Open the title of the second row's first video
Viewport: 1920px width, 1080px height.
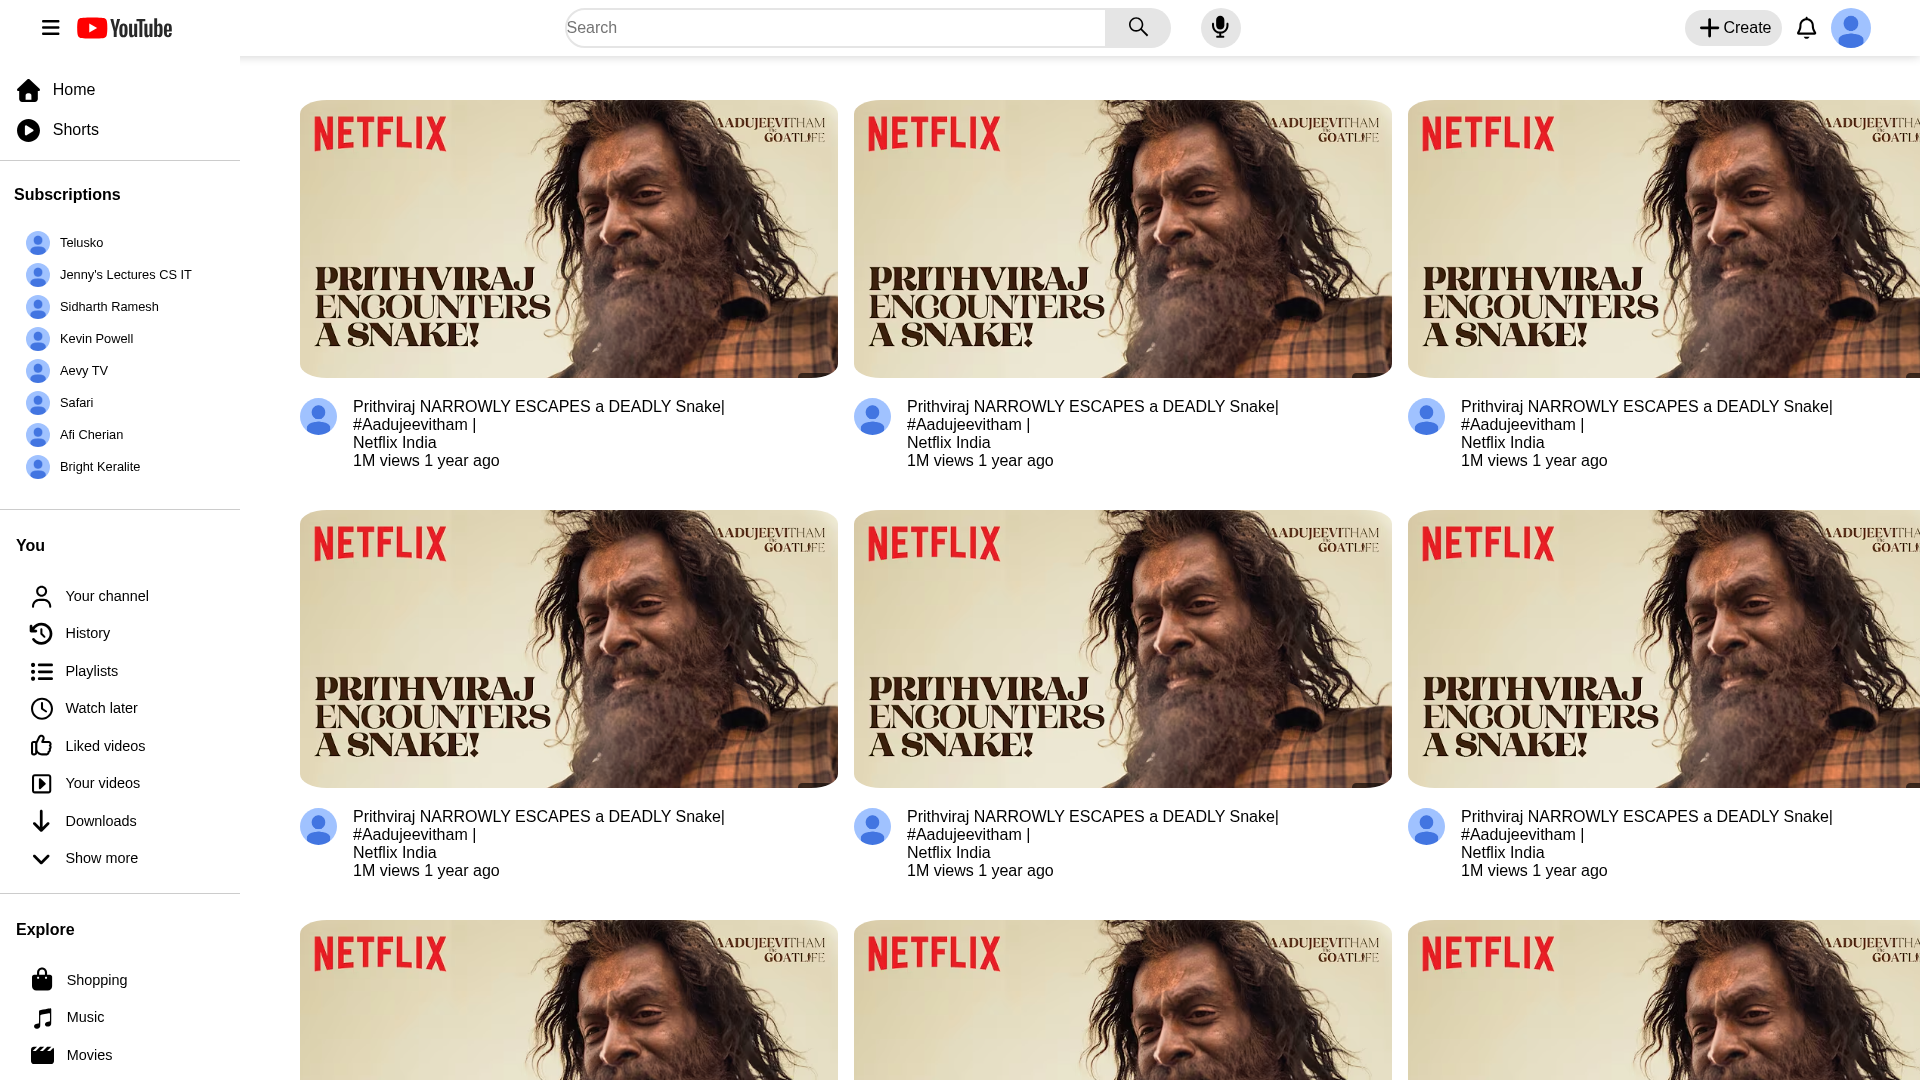click(539, 826)
